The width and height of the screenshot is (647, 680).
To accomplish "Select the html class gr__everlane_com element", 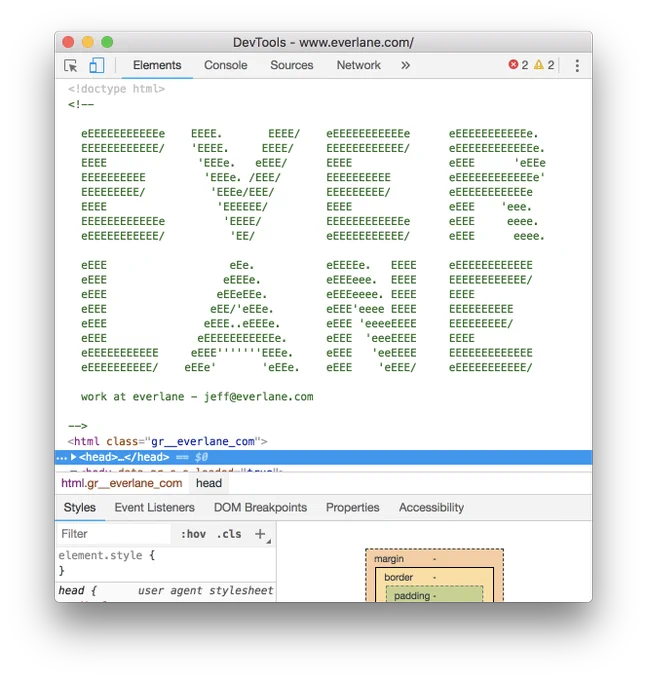I will pos(167,441).
